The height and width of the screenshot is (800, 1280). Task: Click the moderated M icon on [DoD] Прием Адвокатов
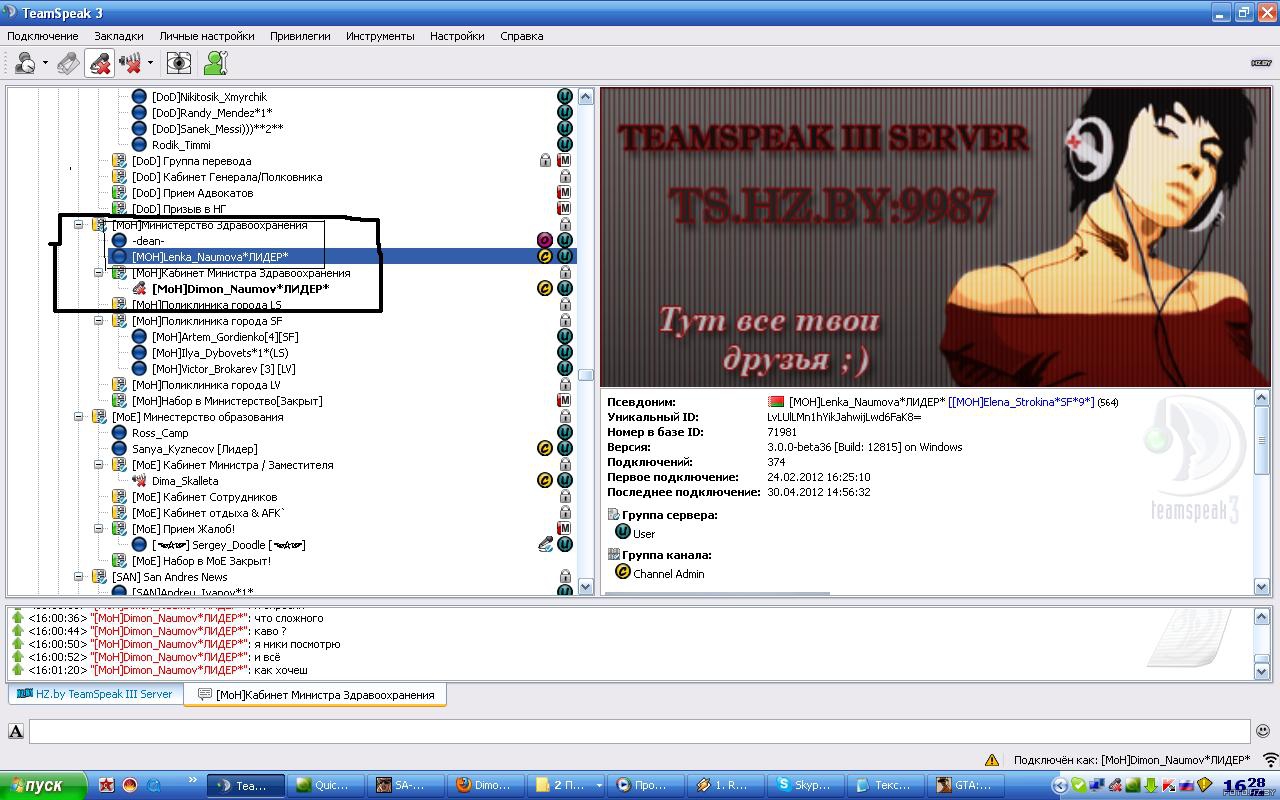point(564,193)
